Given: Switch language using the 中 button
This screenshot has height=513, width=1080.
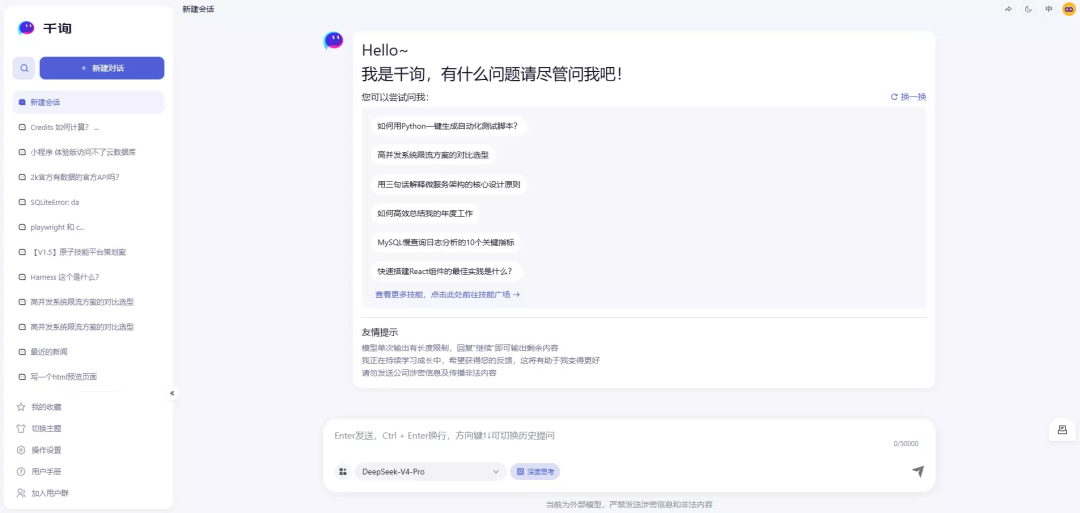Looking at the screenshot, I should point(1048,9).
